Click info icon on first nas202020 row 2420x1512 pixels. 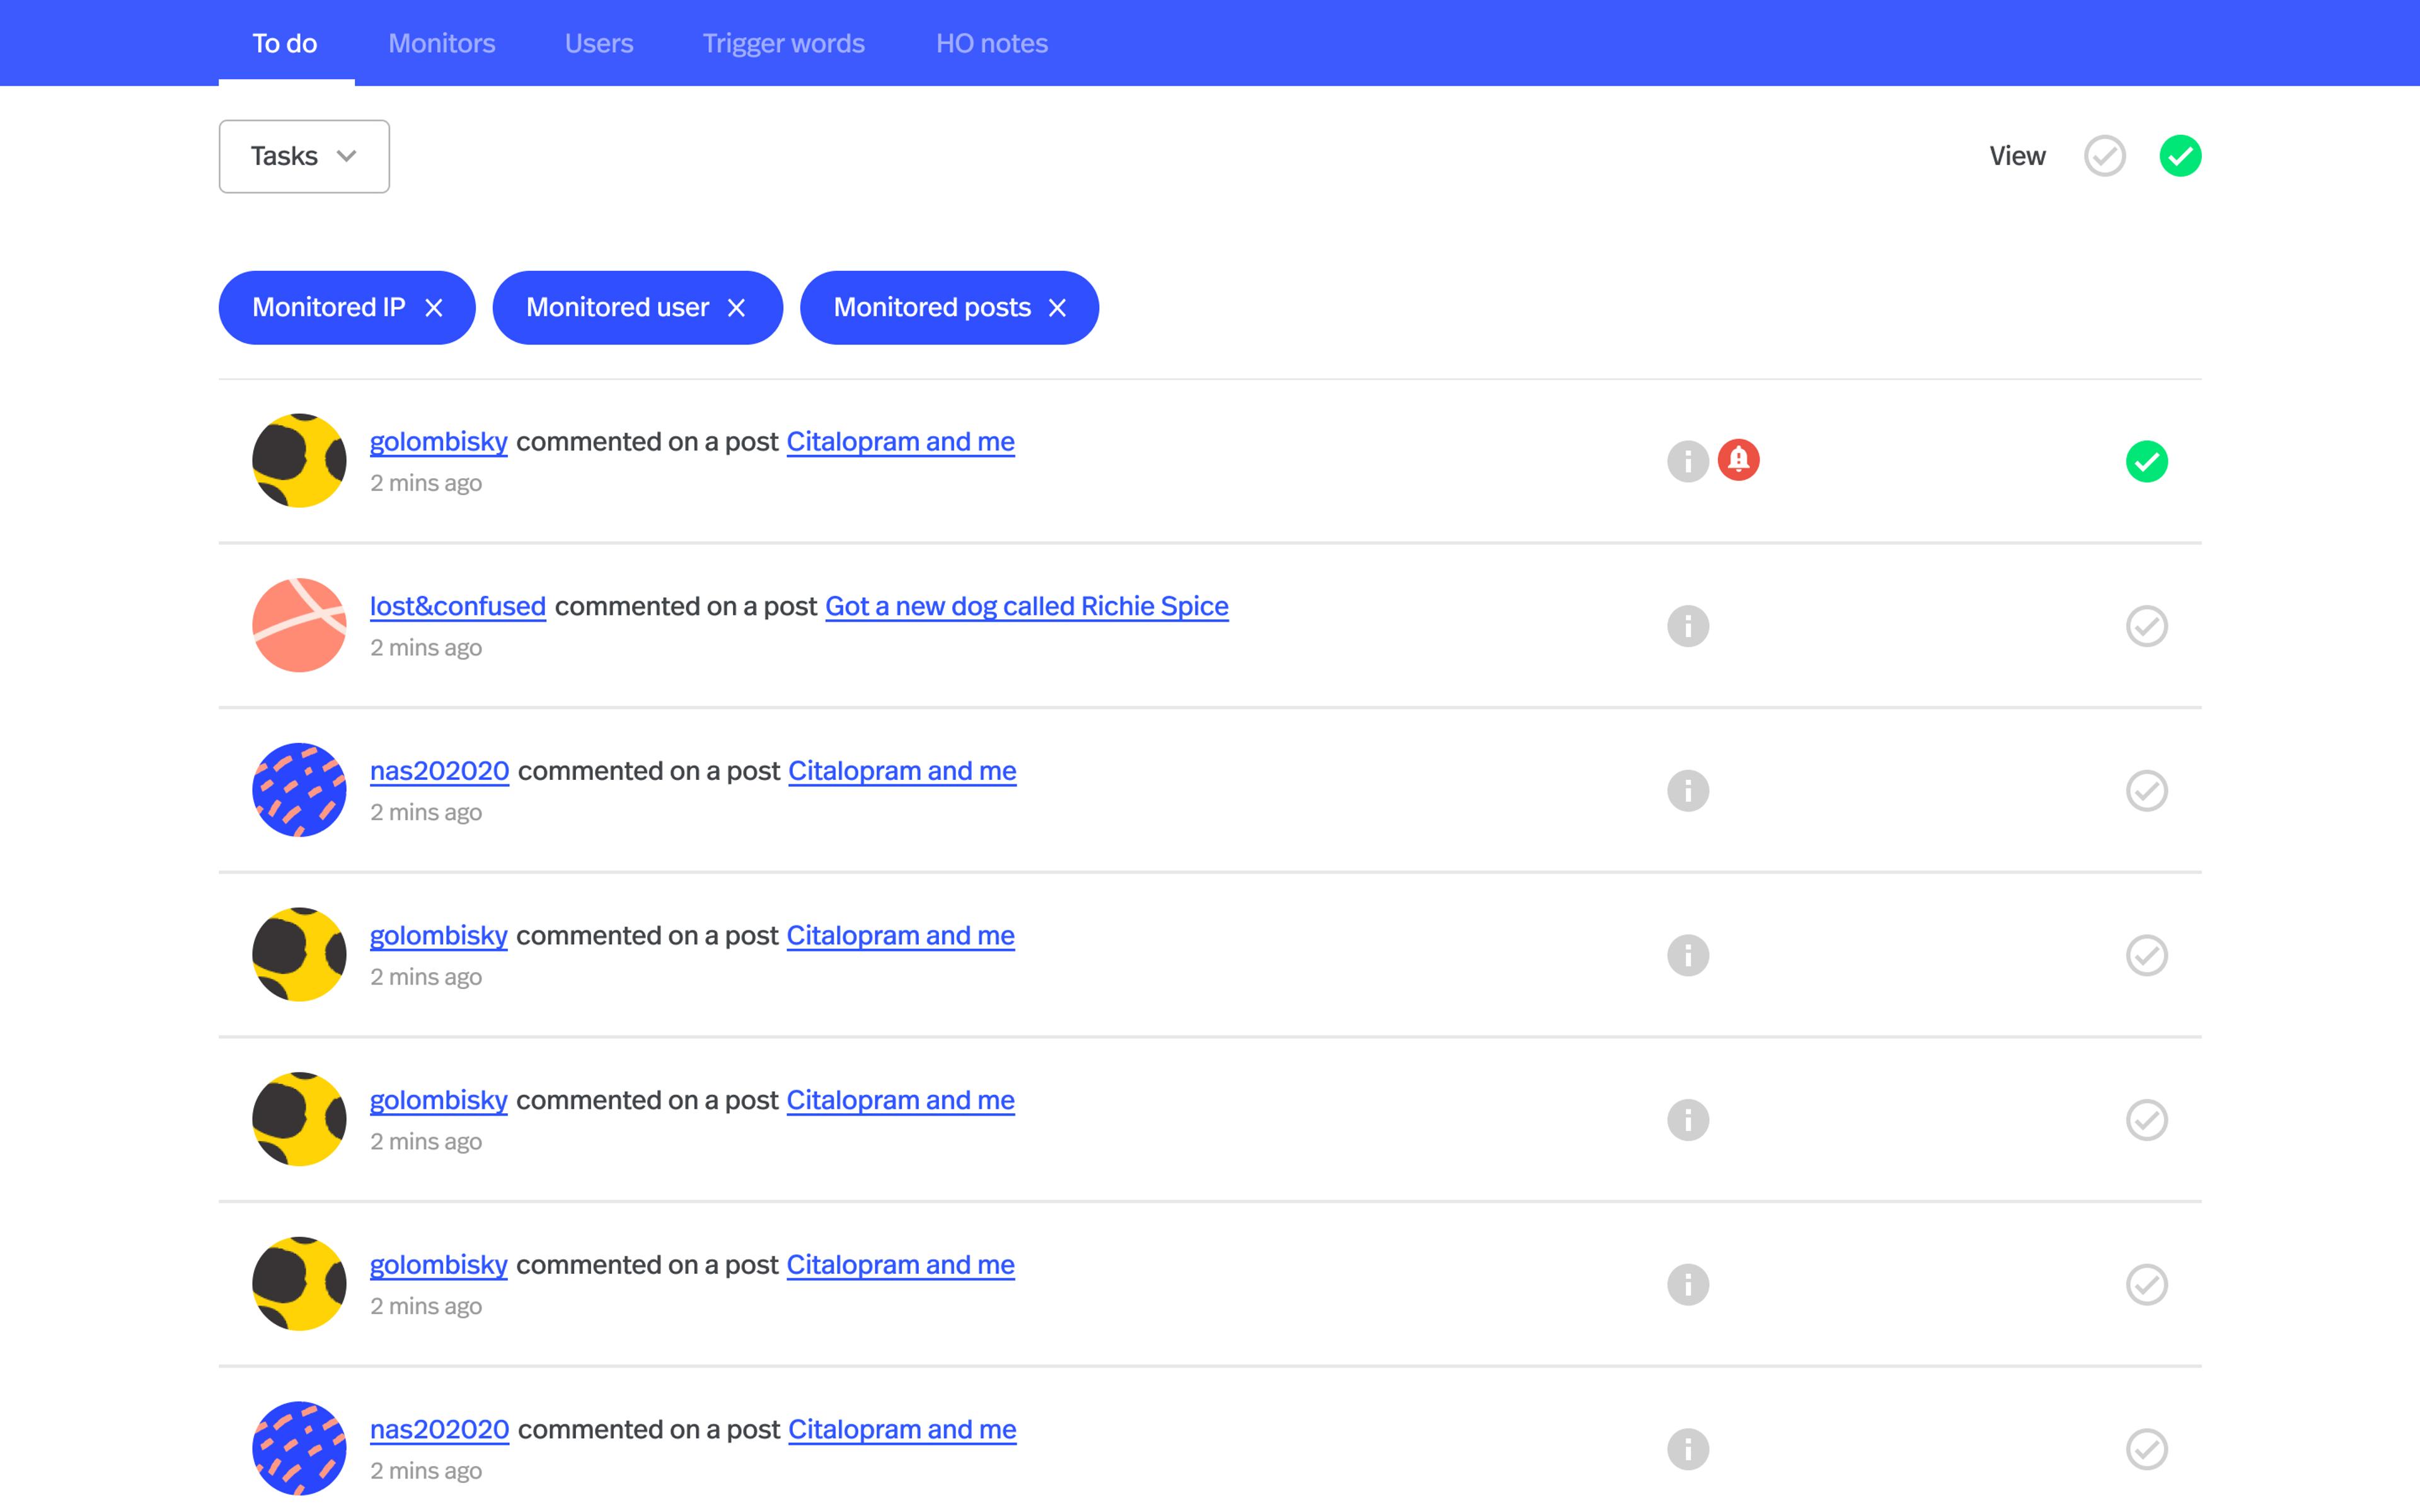tap(1687, 791)
